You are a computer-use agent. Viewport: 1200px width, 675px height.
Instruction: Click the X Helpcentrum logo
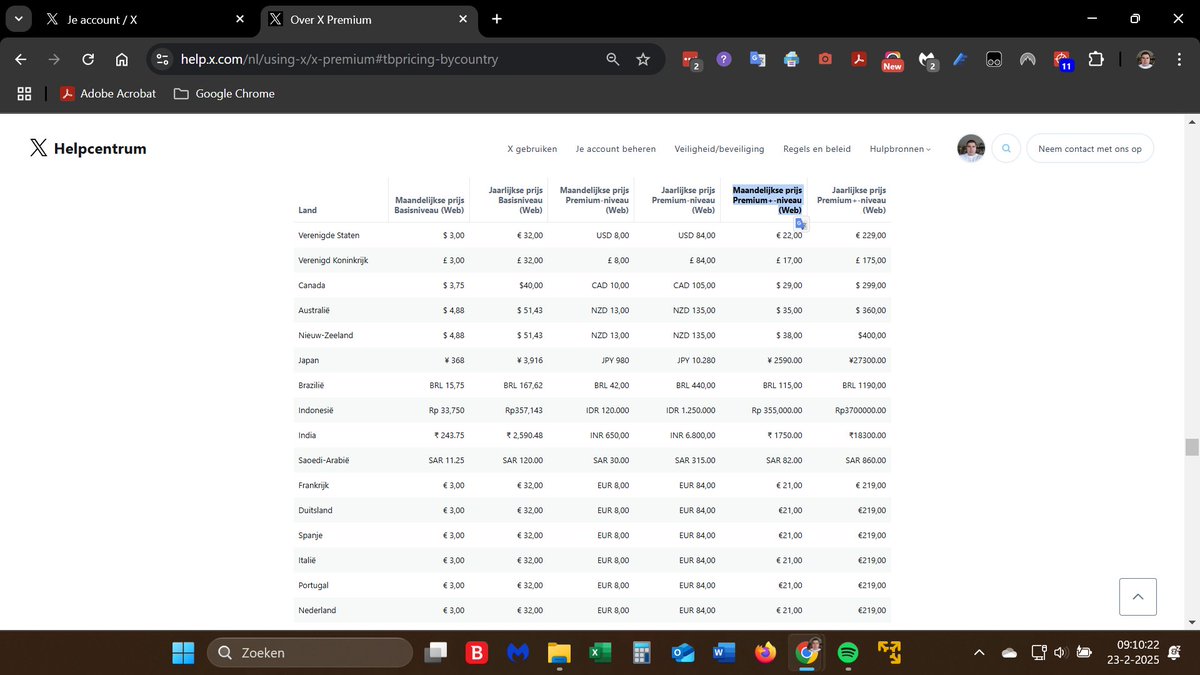point(88,148)
